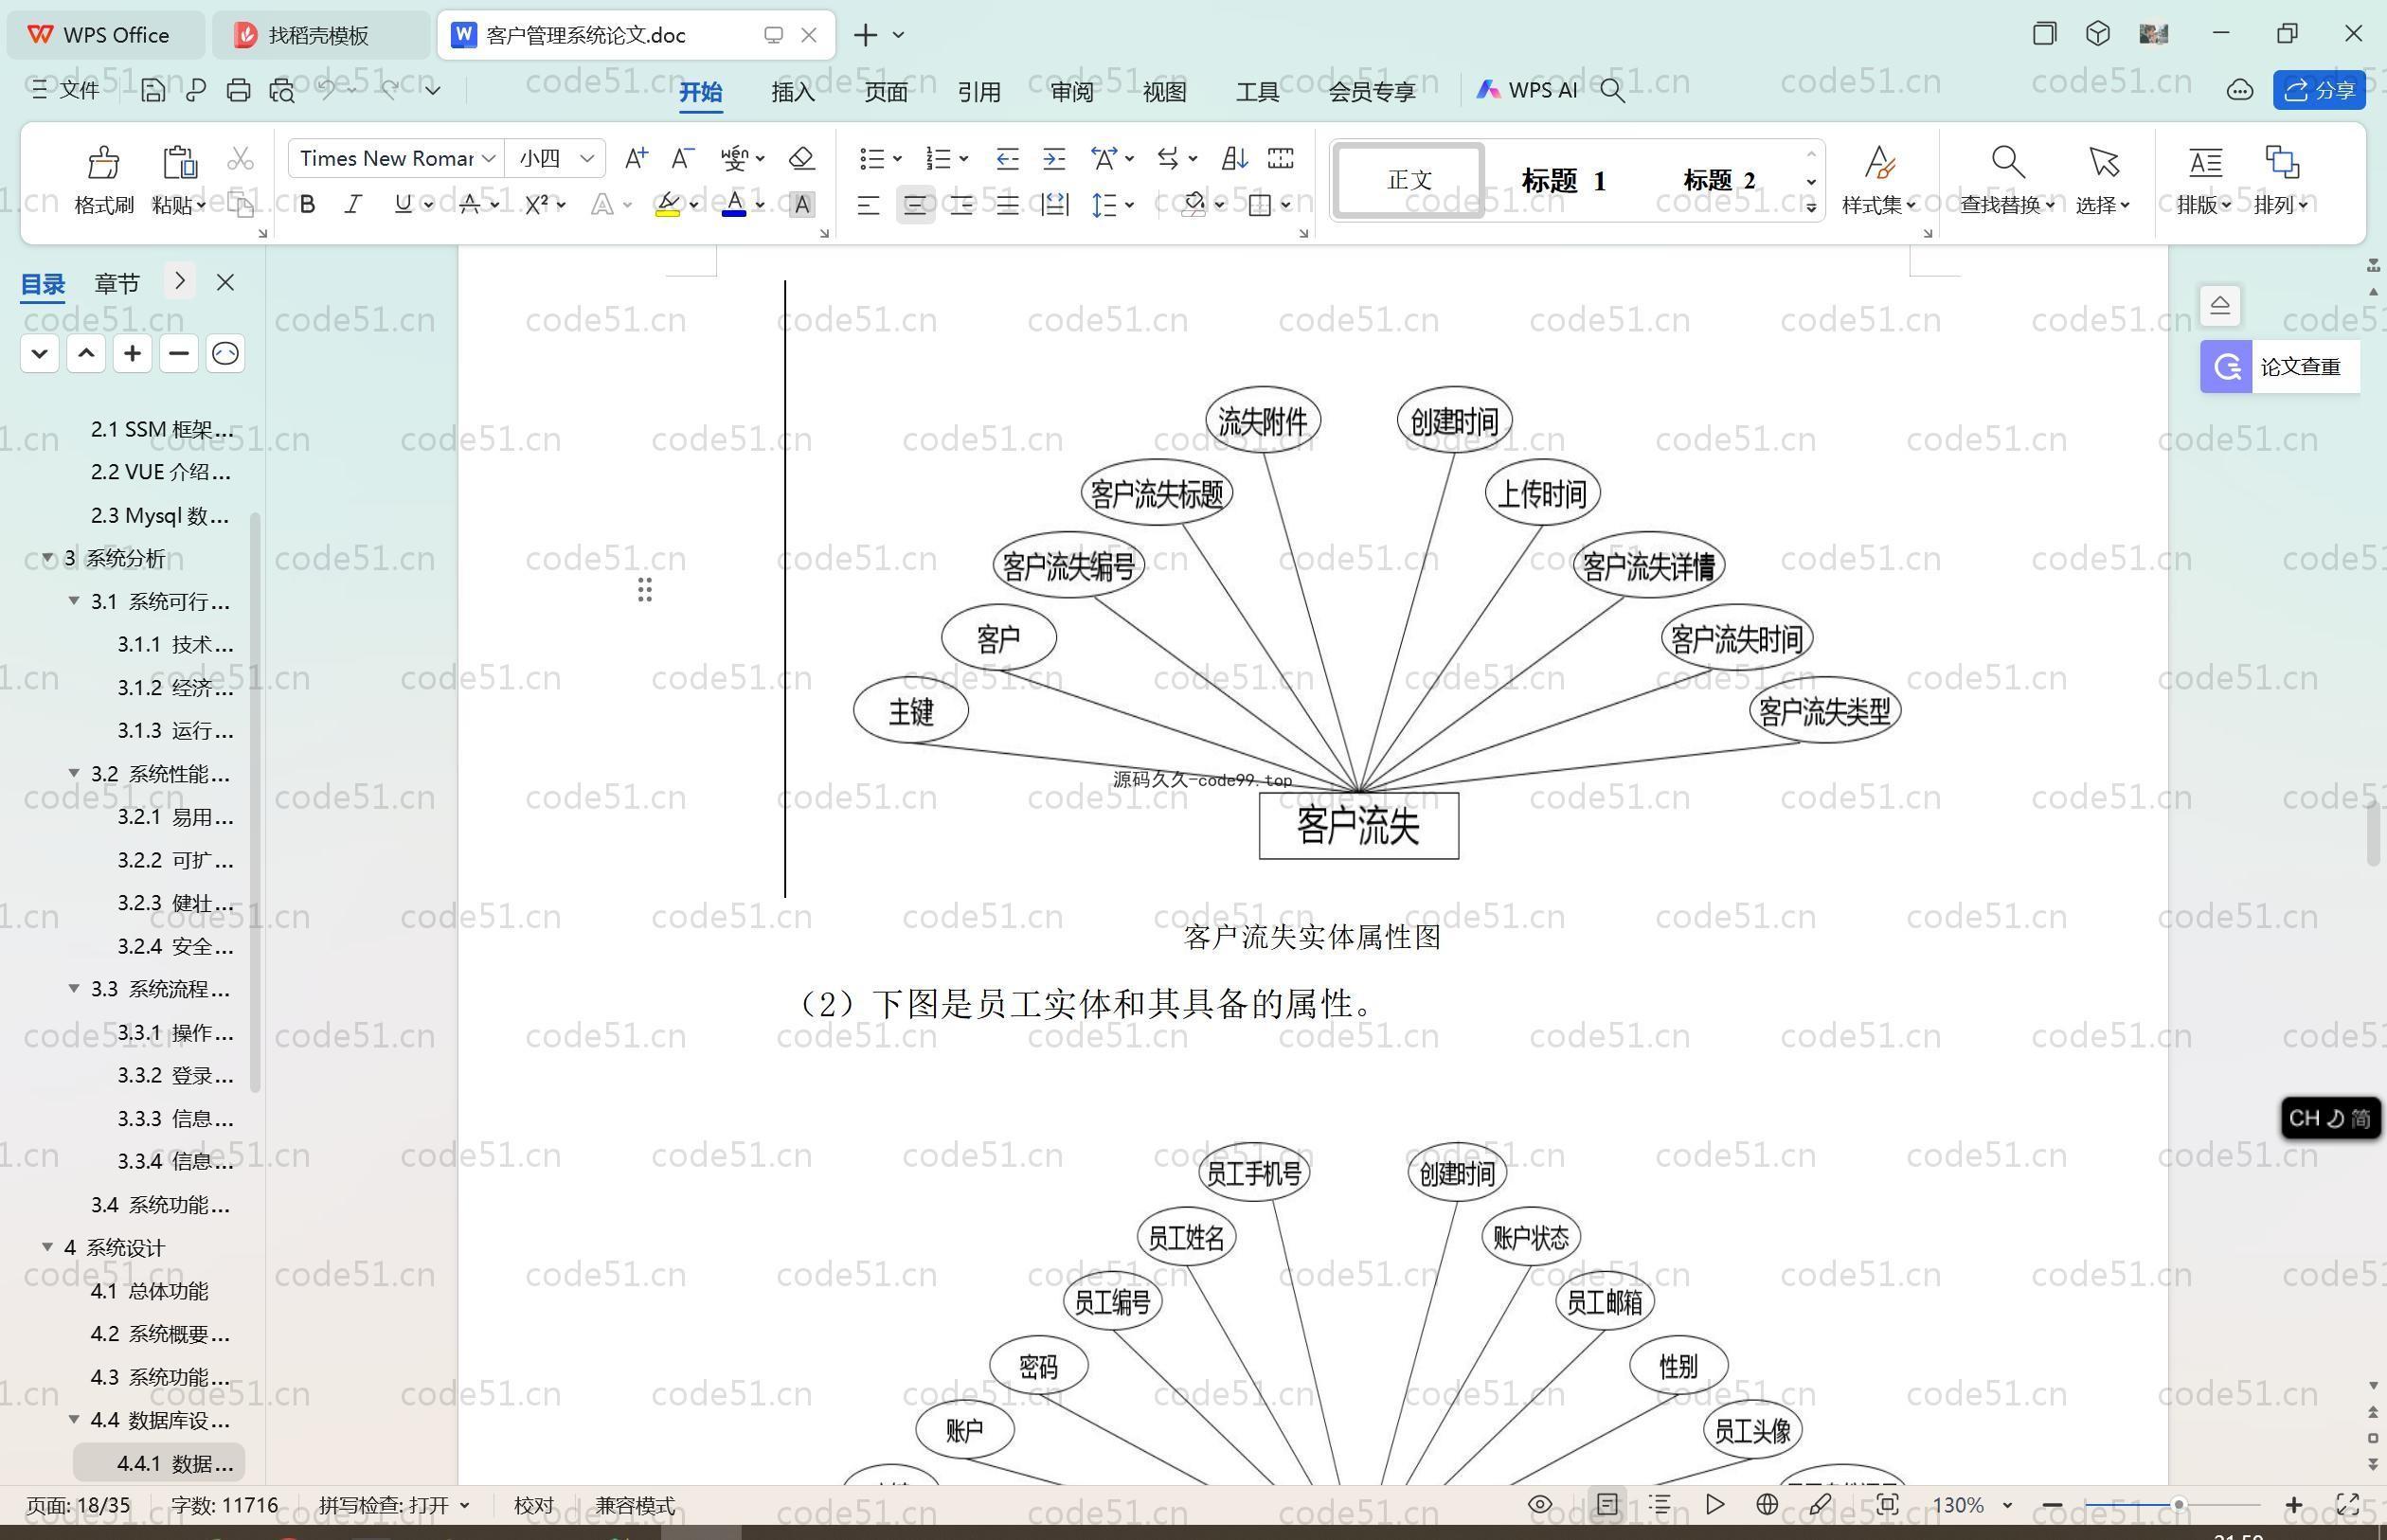This screenshot has height=1540, width=2387.
Task: Open the bullet list dropdown arrow
Action: (x=897, y=158)
